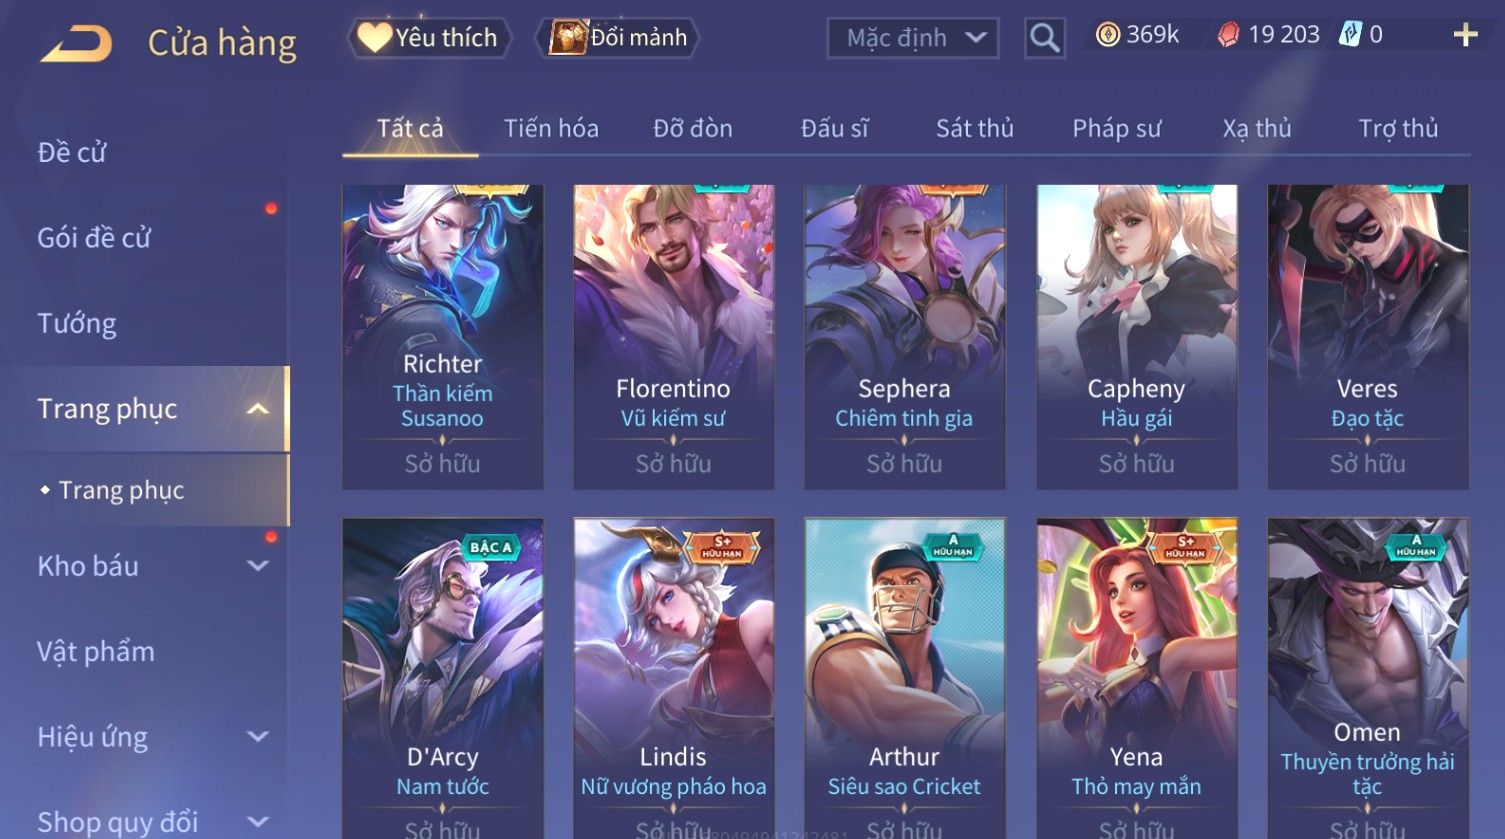Screen dimensions: 1505x839
Task: Open the Trang phục sub-item in sidebar
Action: coord(121,490)
